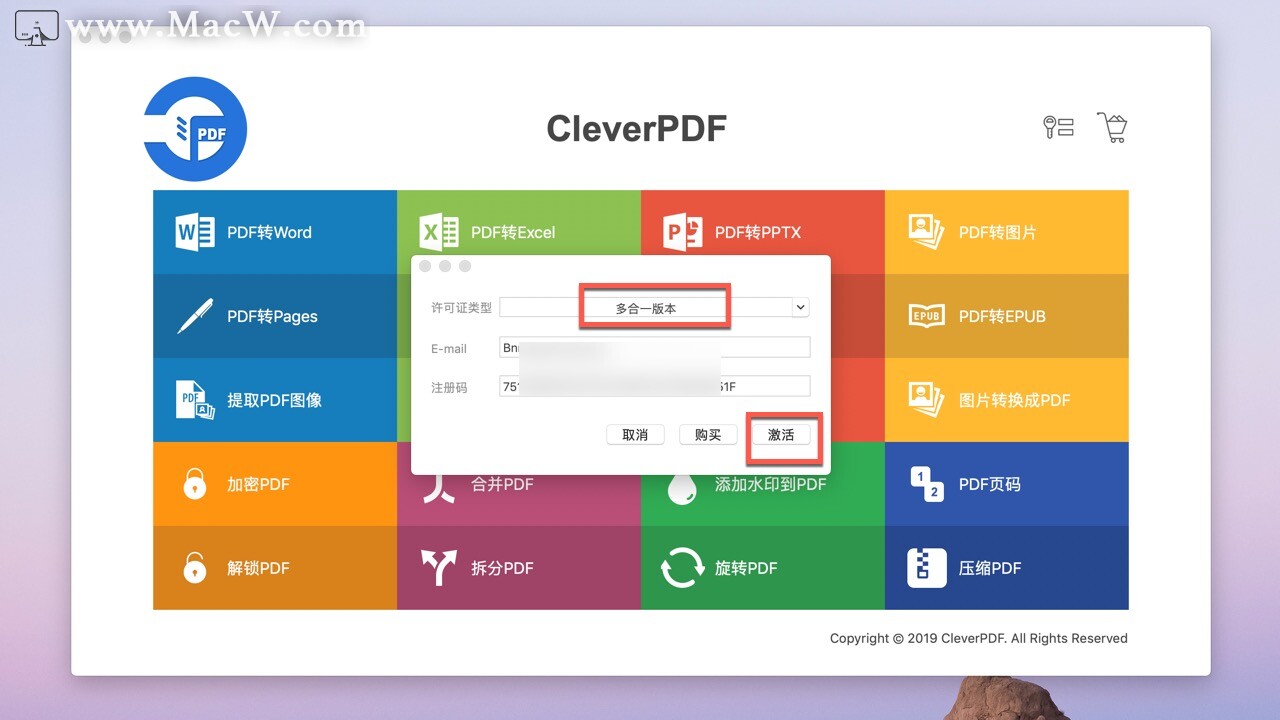Screen dimensions: 1280x720
Task: Click the CleverPDF title heading
Action: tap(636, 128)
